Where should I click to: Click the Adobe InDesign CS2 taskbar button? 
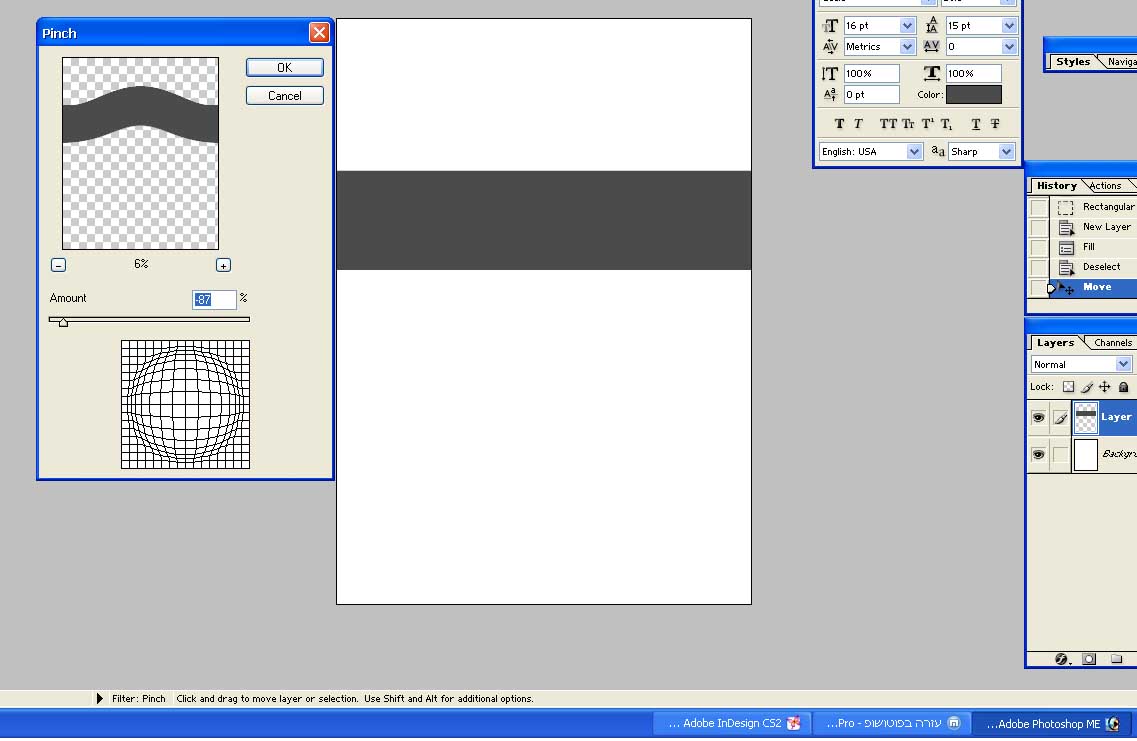734,723
